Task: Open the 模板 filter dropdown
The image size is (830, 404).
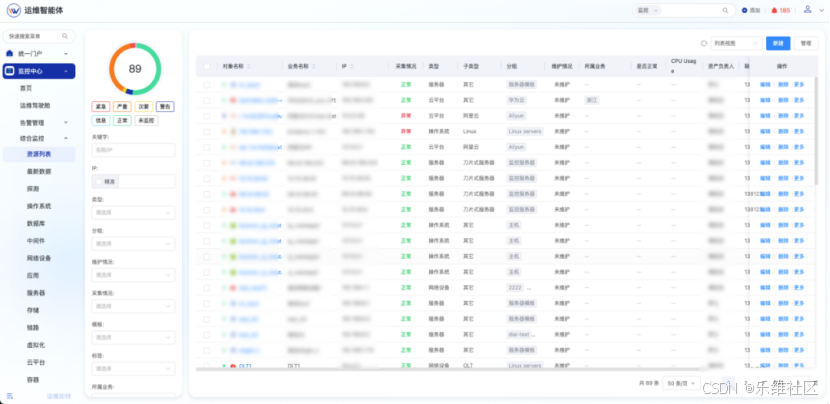Action: pyautogui.click(x=133, y=337)
